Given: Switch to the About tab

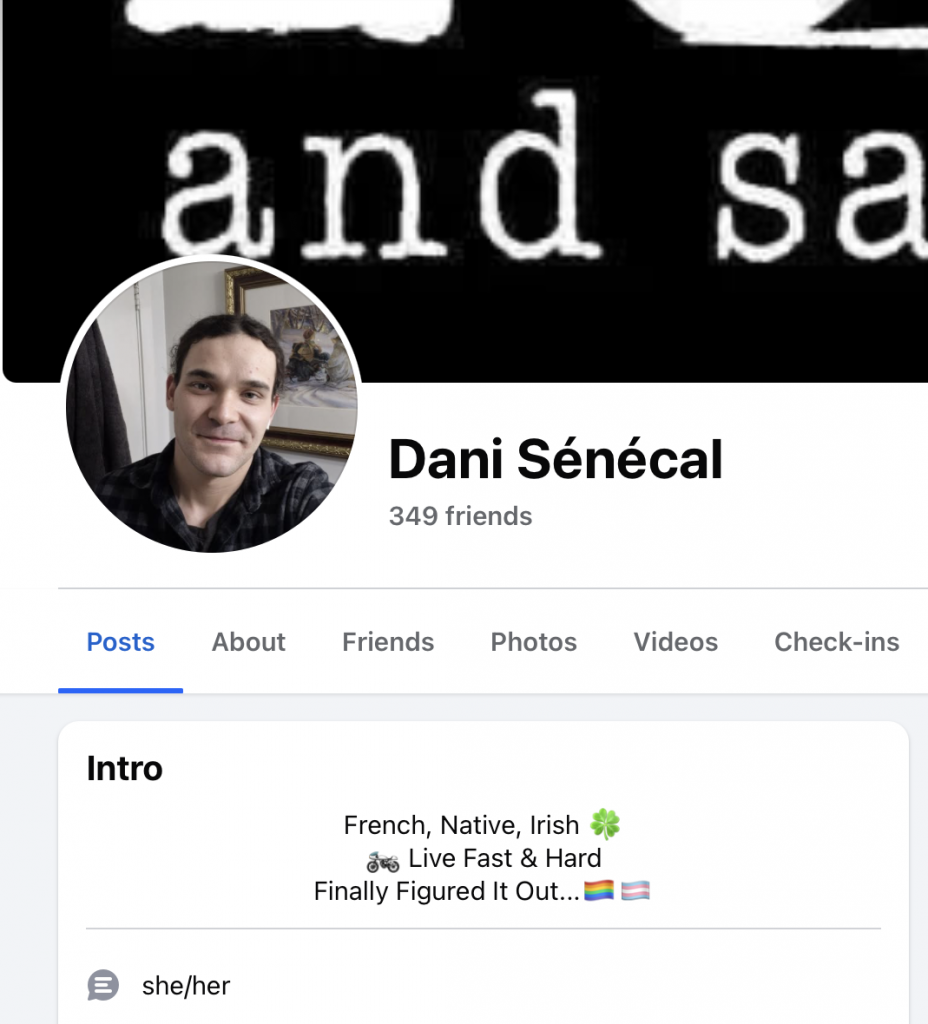Looking at the screenshot, I should click(248, 642).
